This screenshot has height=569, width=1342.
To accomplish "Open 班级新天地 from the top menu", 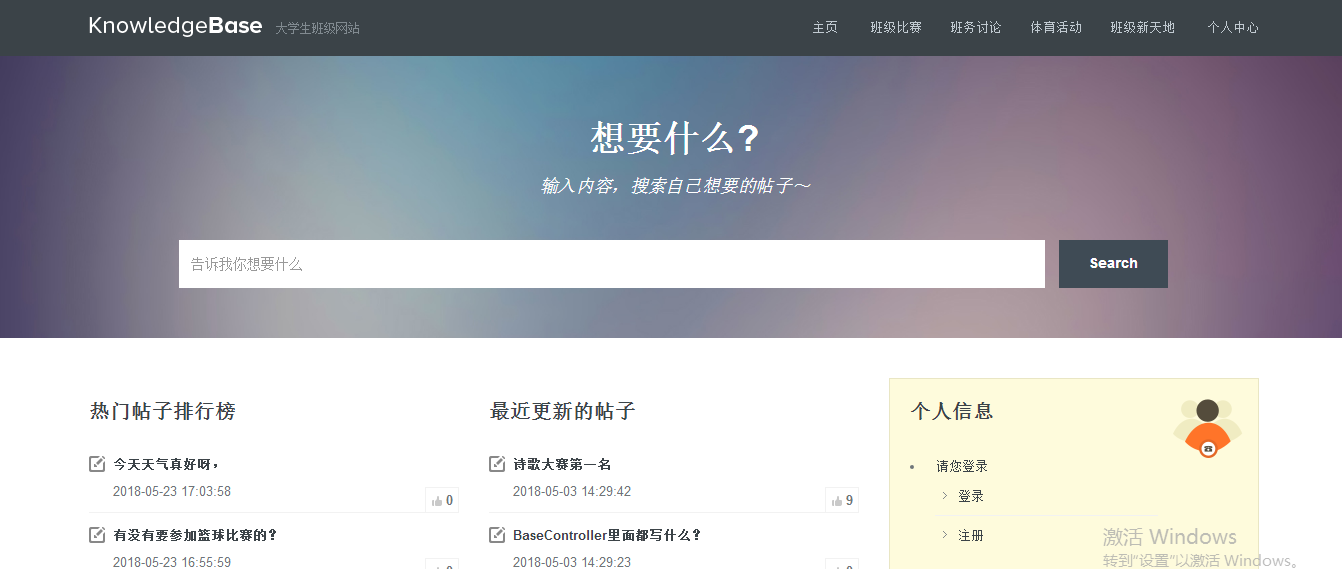I will (1143, 28).
